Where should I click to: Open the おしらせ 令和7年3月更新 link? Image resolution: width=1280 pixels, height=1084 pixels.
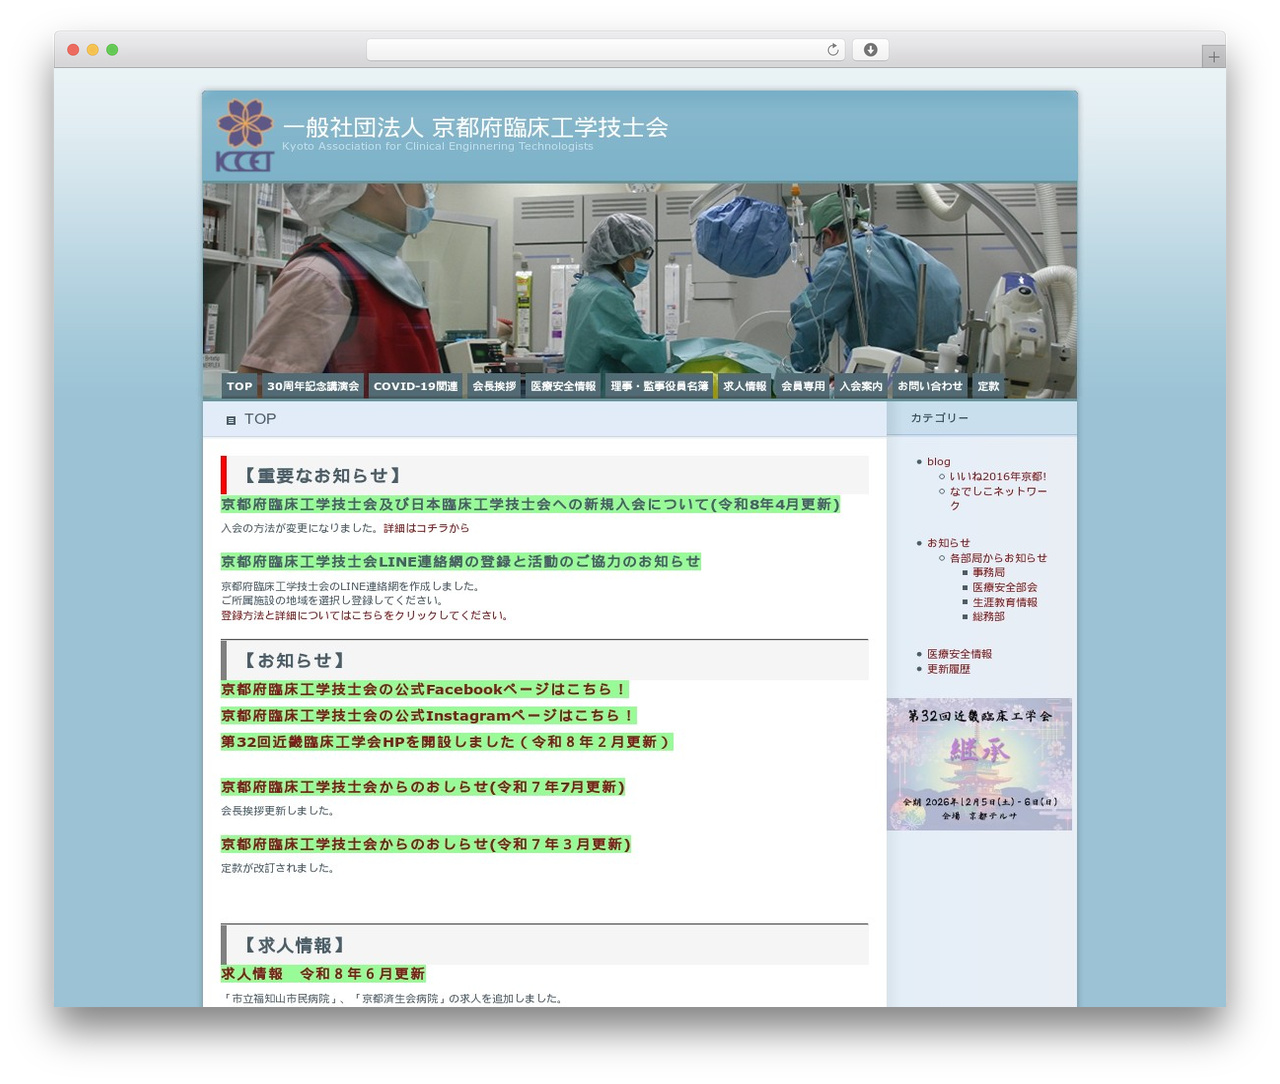coord(426,845)
